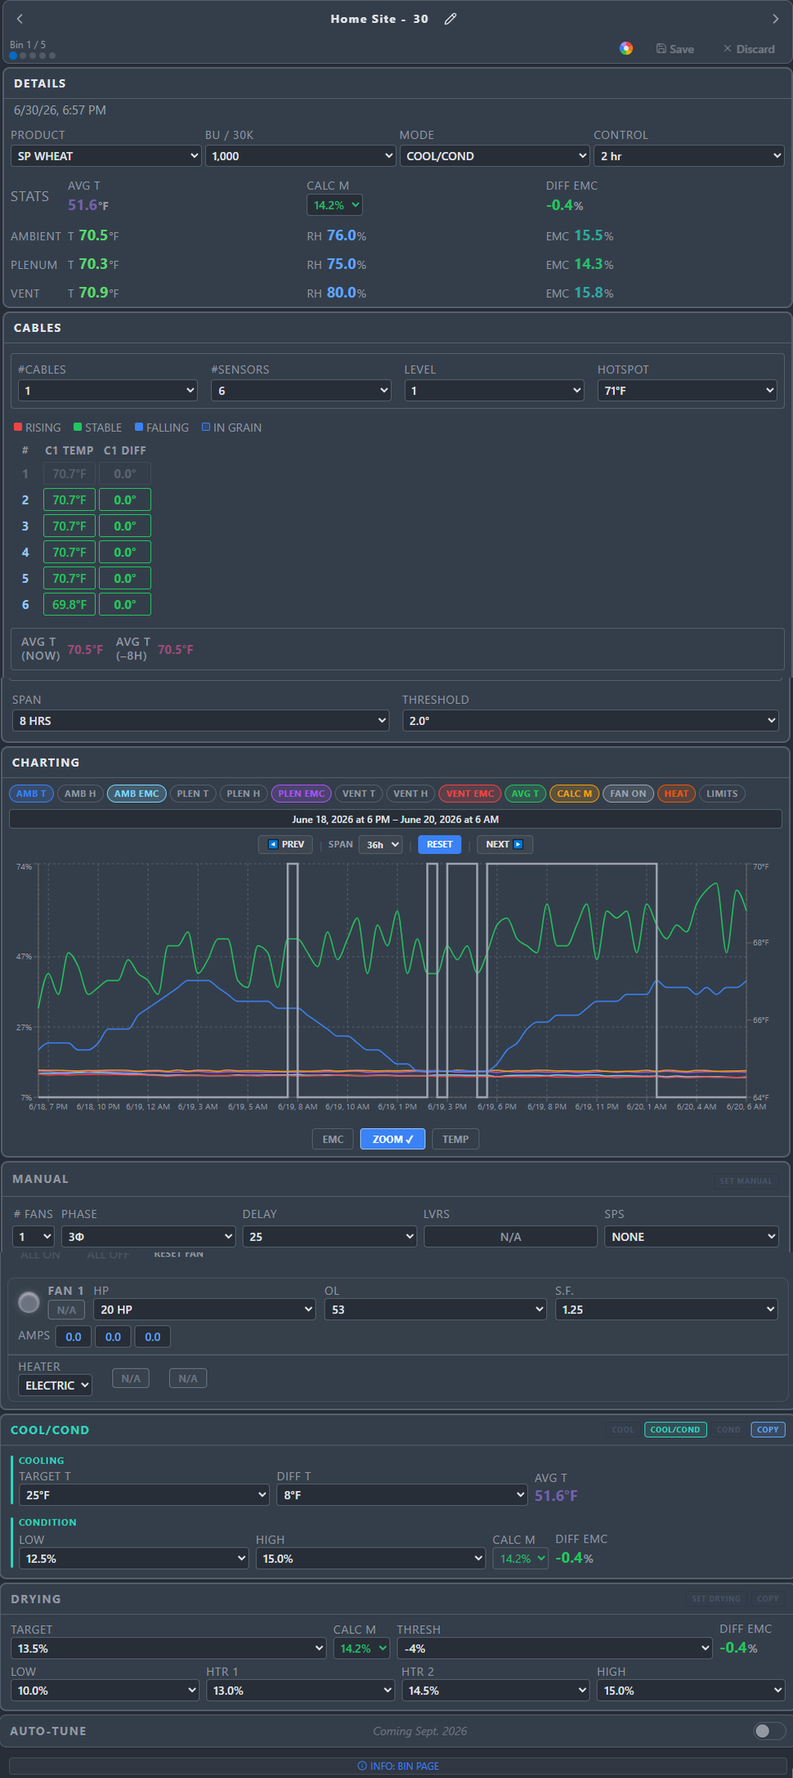This screenshot has height=1778, width=793.
Task: Toggle the AUTO-TUNE switch
Action: tap(769, 1731)
